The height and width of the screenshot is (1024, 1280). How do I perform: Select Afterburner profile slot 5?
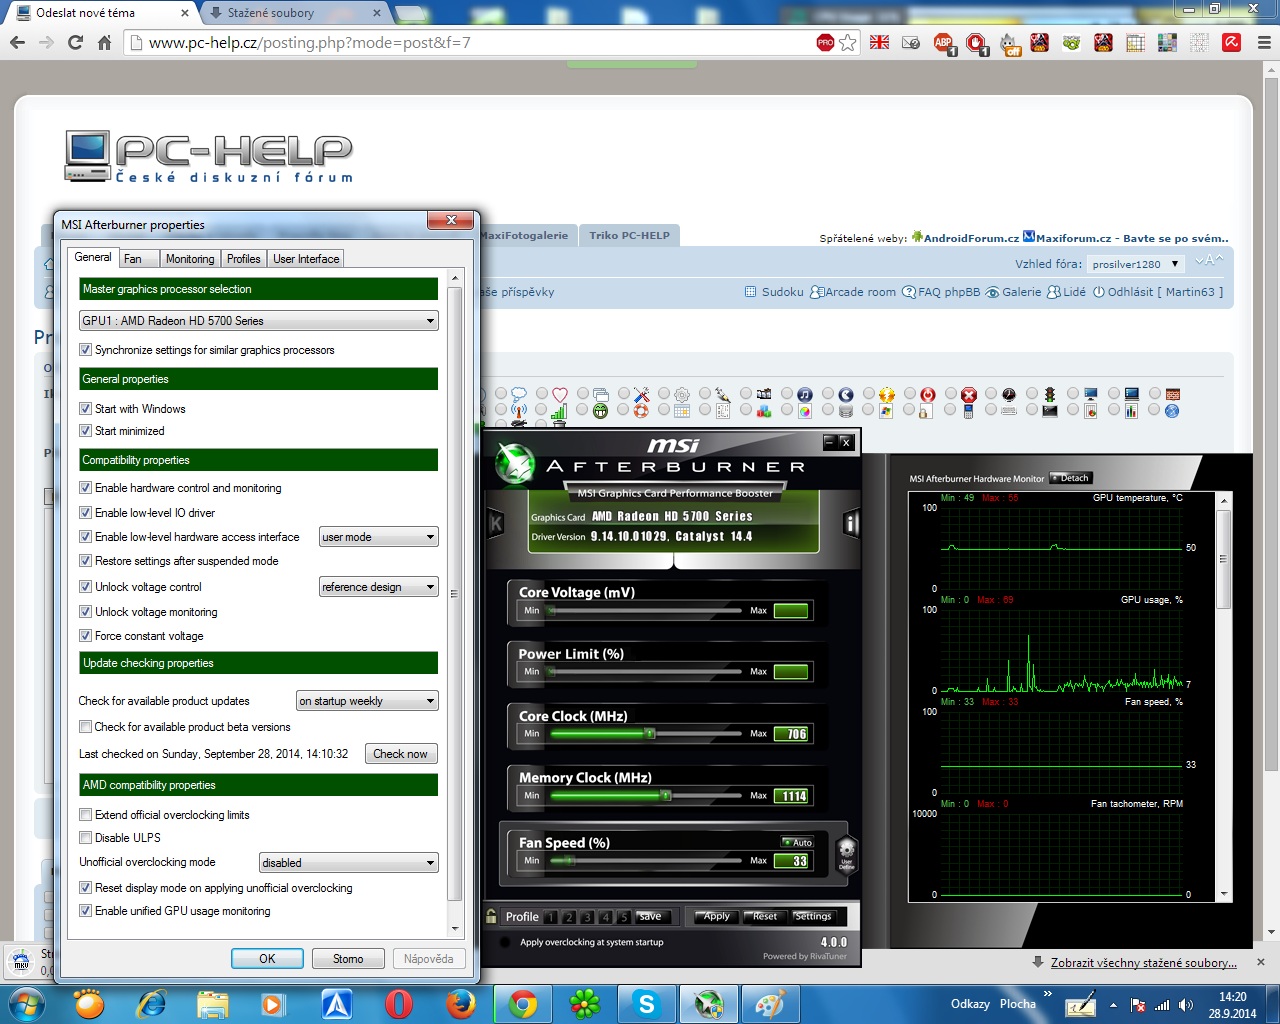tap(624, 917)
